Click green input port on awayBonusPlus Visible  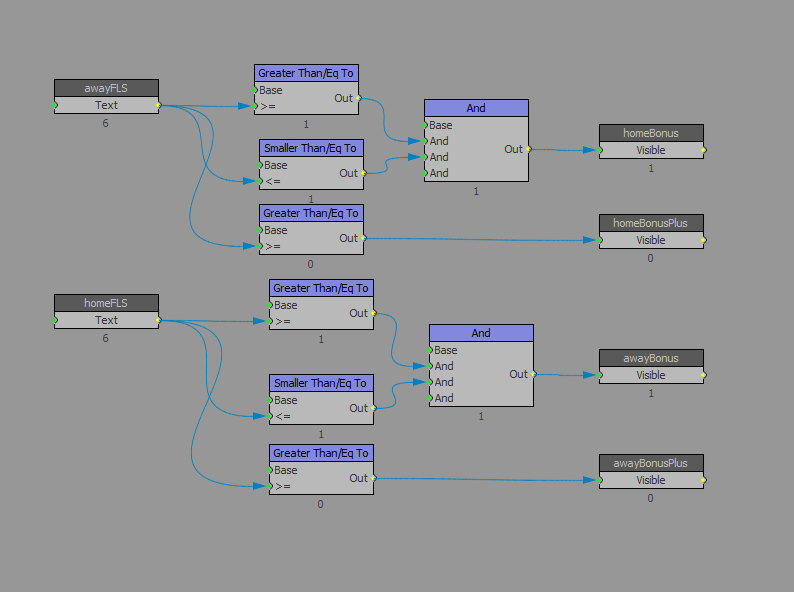(600, 480)
